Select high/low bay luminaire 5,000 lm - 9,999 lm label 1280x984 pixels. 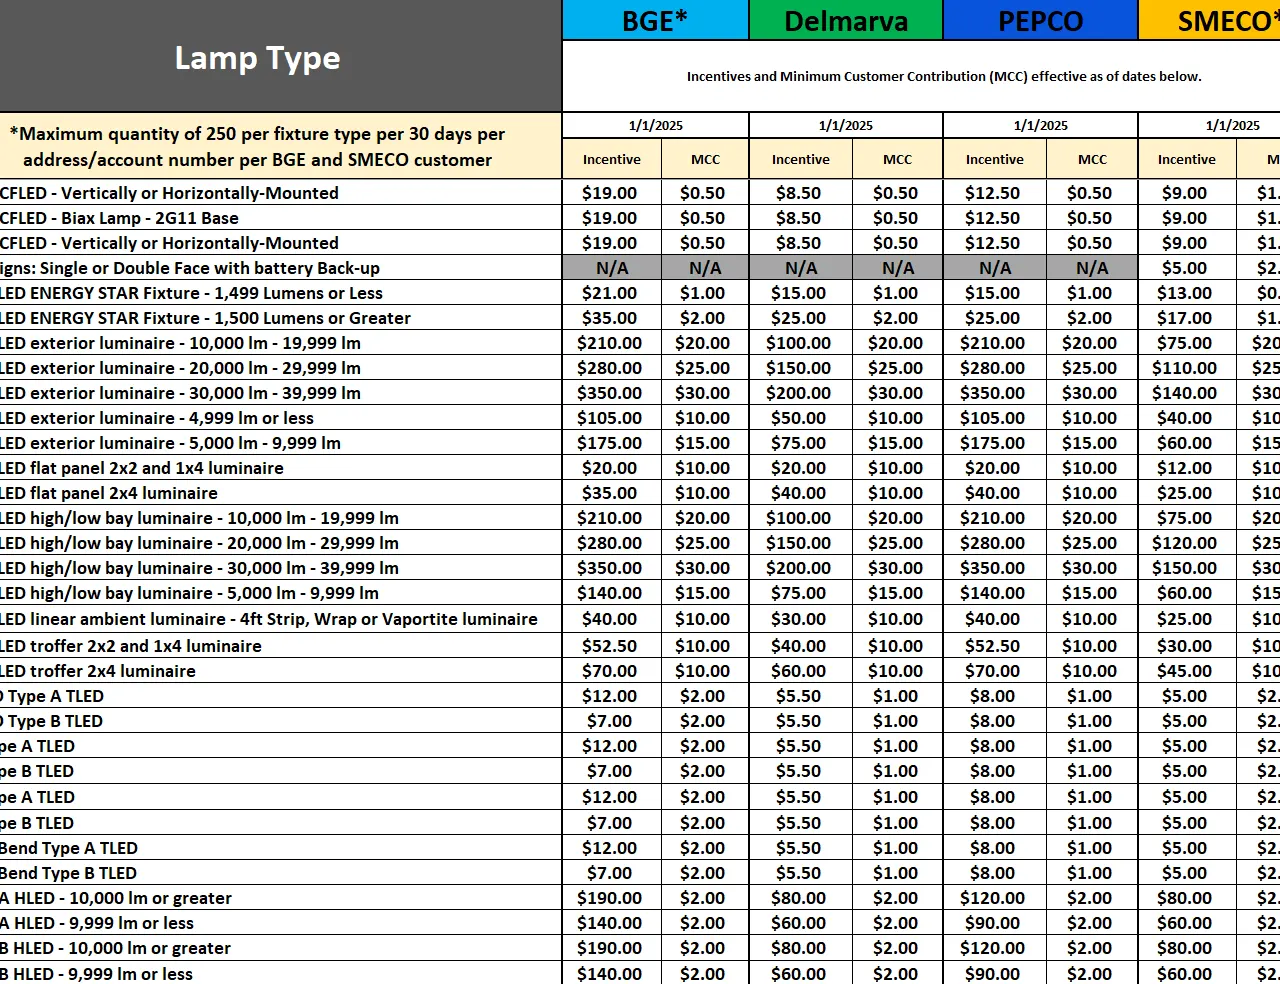point(190,593)
